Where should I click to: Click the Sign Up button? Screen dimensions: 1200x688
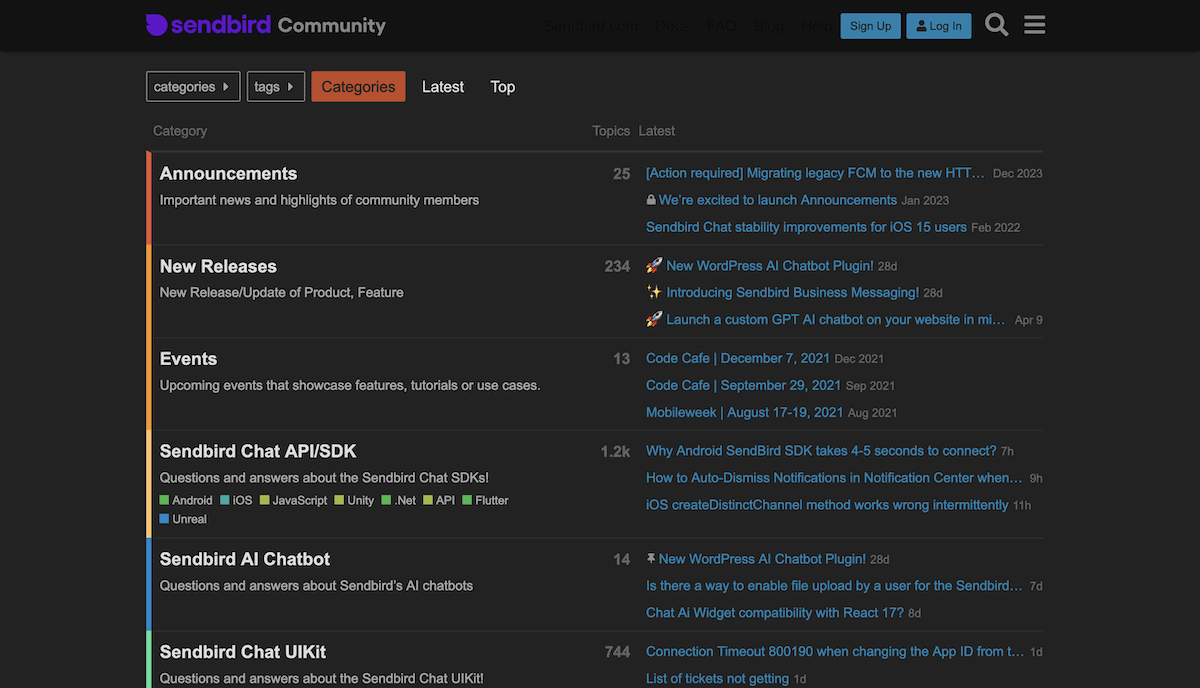click(x=870, y=26)
